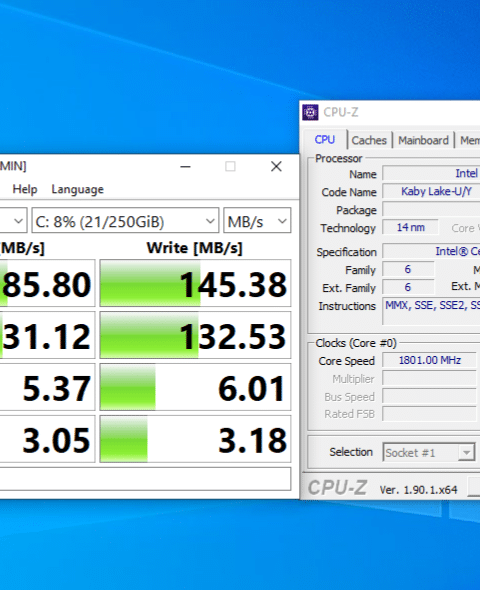
Task: Click the read result 31.12
Action: 47,335
